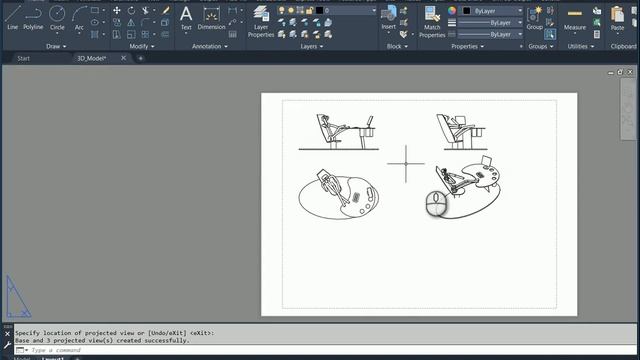Open the Text annotation tool
This screenshot has height=360, width=640.
click(186, 18)
